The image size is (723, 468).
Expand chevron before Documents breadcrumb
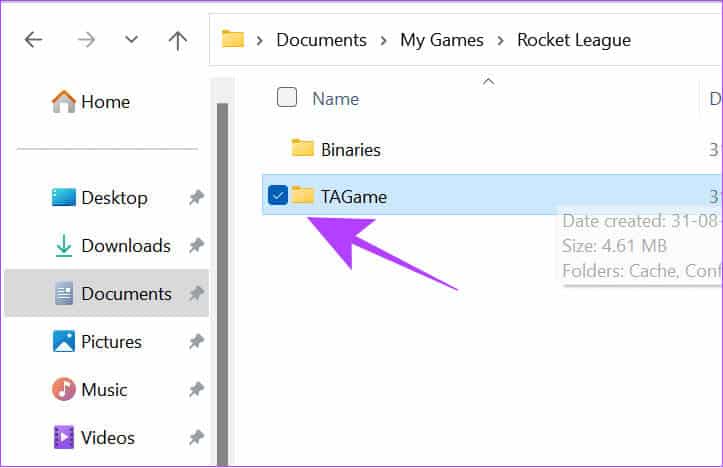260,41
